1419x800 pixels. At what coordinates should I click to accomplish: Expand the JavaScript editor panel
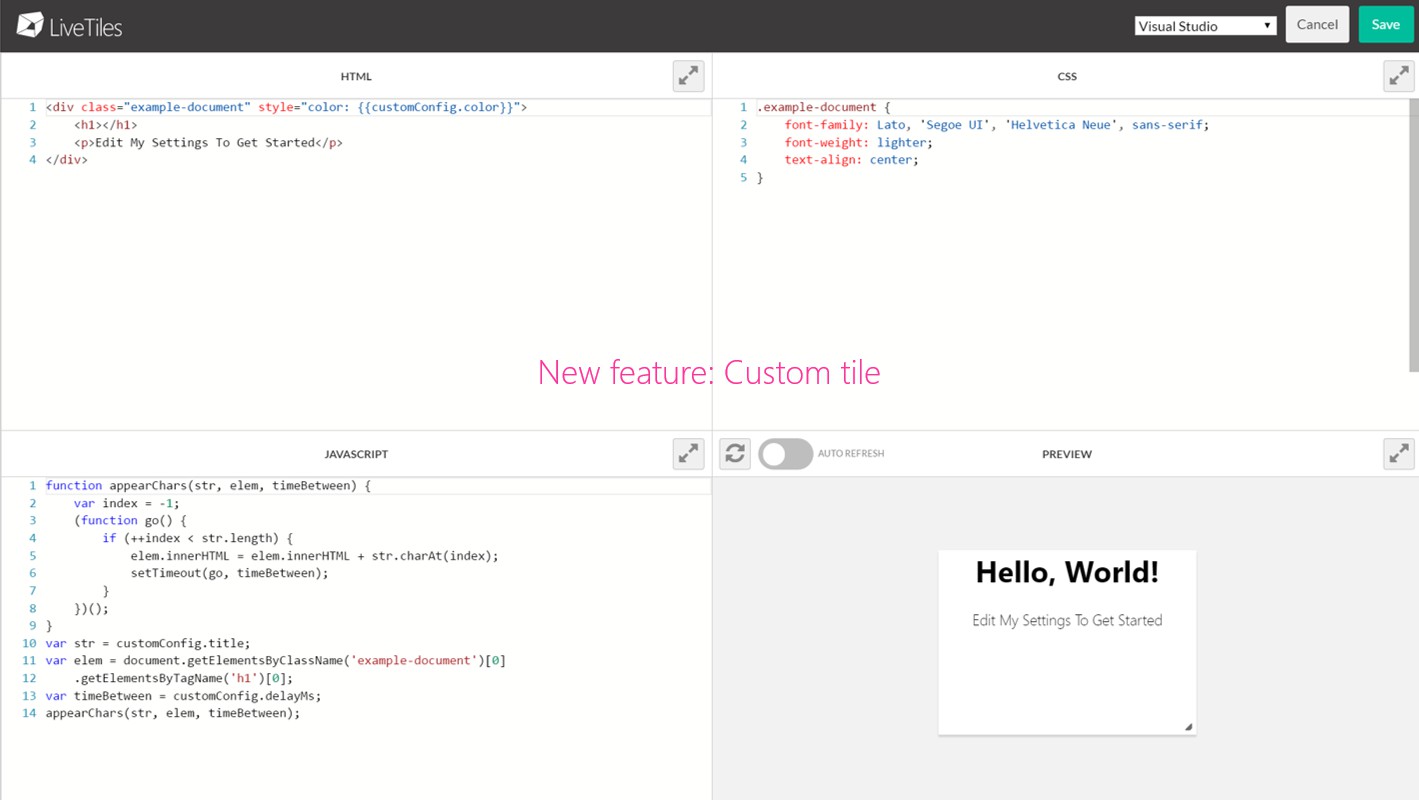[x=688, y=454]
